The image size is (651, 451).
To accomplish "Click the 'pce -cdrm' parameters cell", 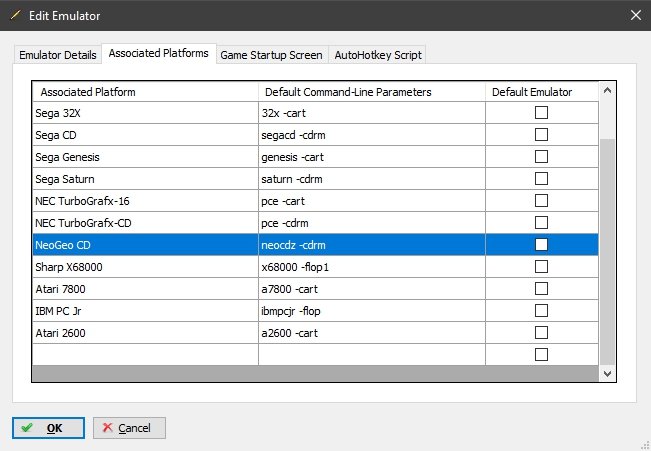I will click(372, 223).
